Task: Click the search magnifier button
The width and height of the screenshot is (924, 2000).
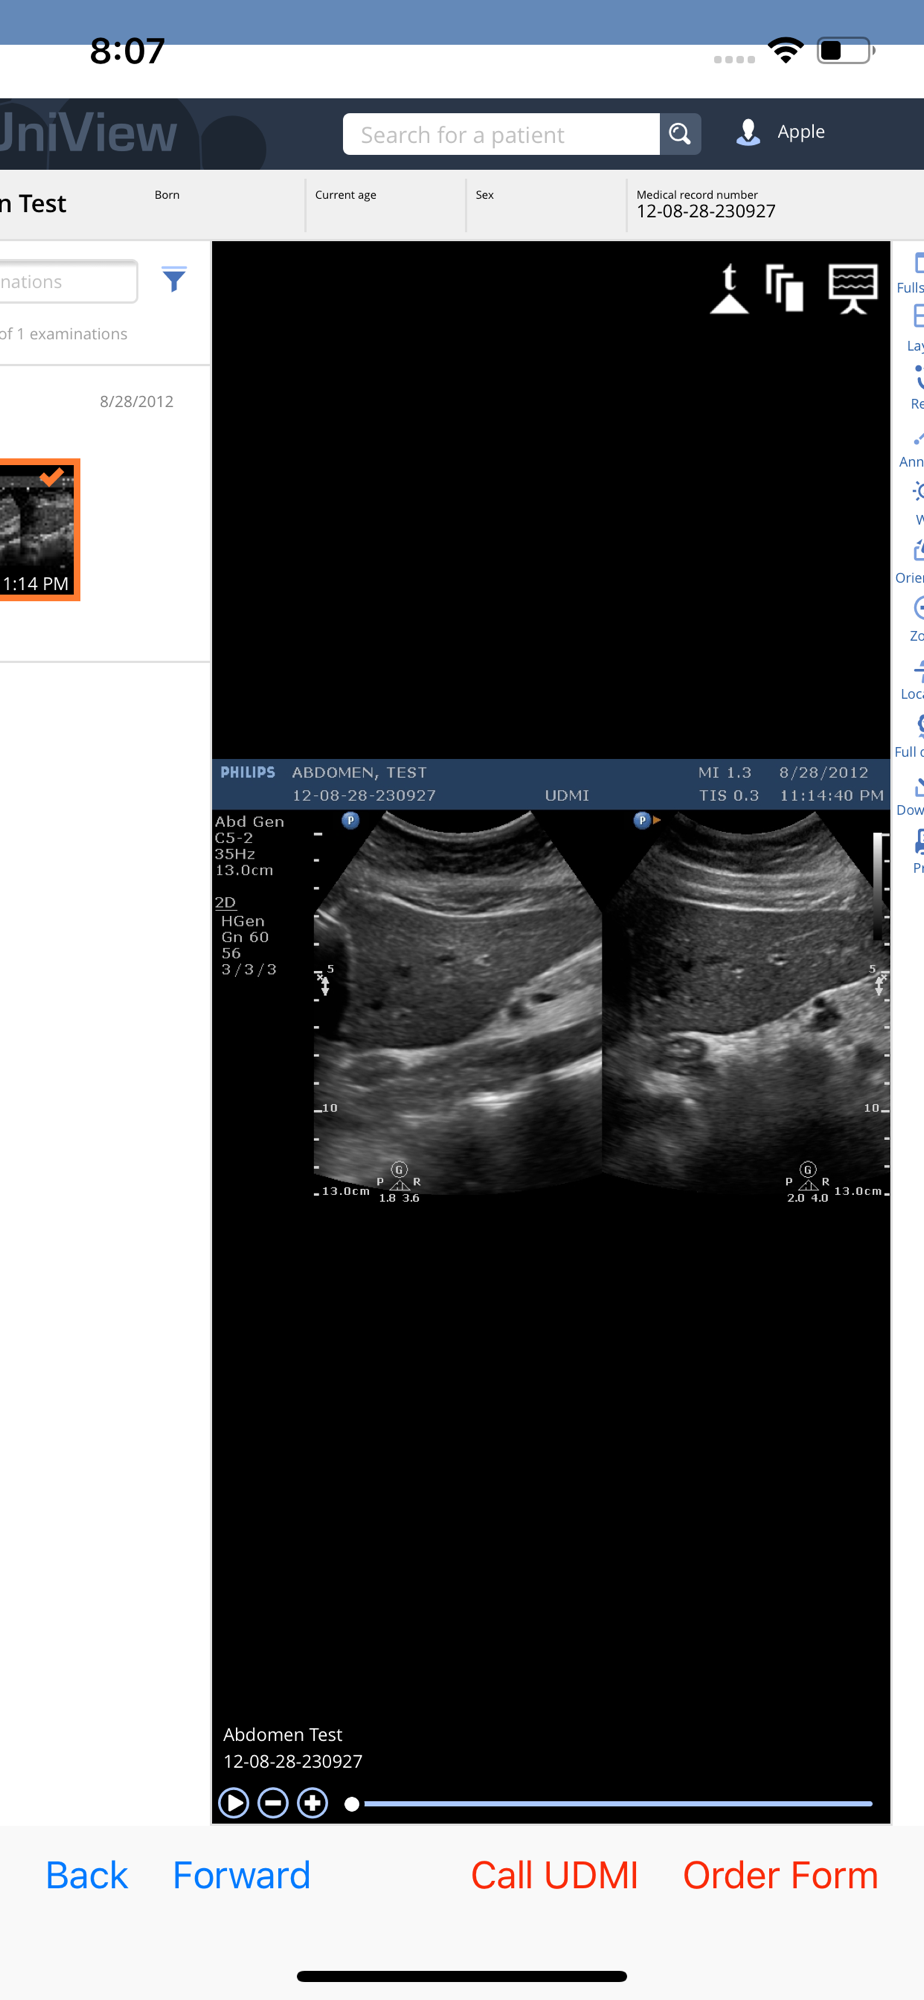Action: [x=680, y=134]
